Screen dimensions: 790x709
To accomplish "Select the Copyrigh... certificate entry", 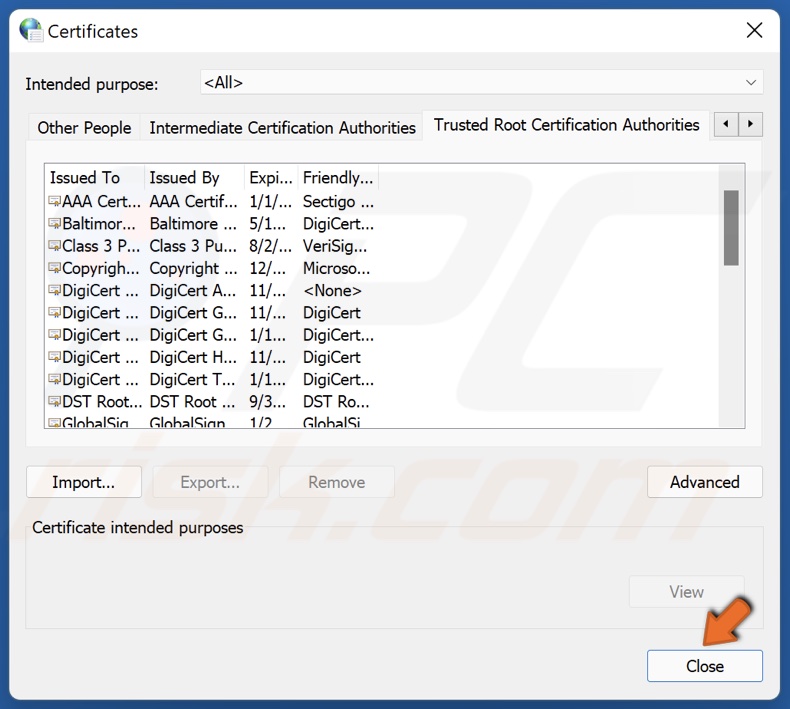I will point(101,268).
